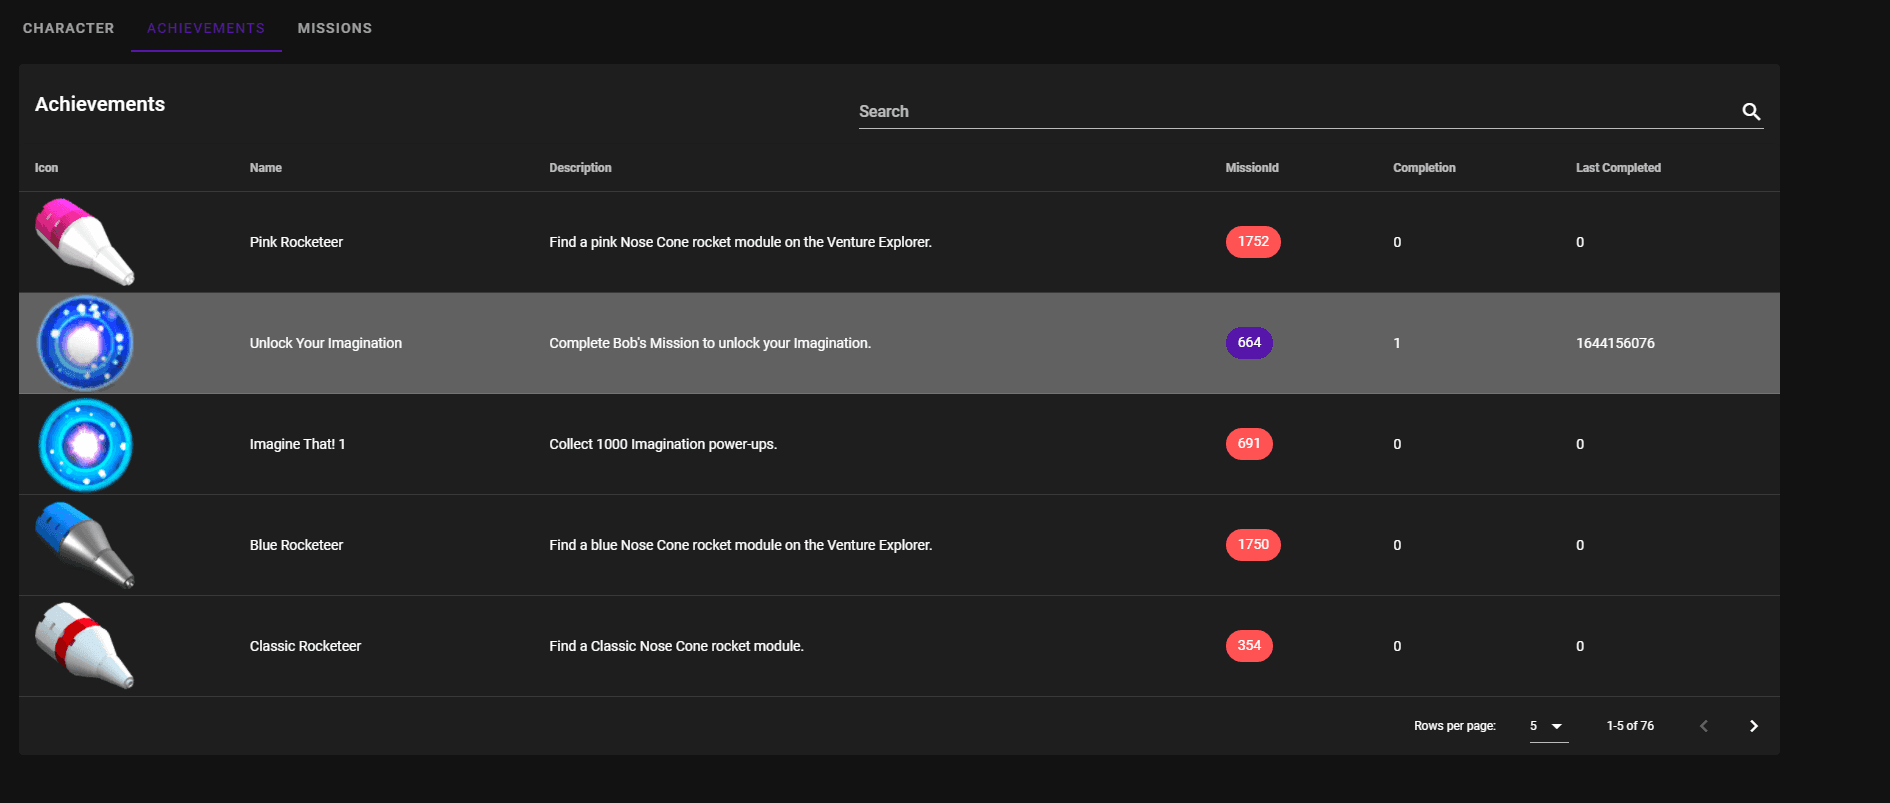Select the Achievements tab
Image resolution: width=1890 pixels, height=803 pixels.
pos(206,28)
